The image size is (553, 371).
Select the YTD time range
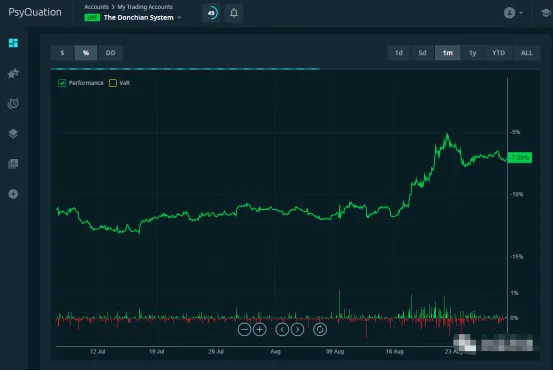tap(498, 53)
